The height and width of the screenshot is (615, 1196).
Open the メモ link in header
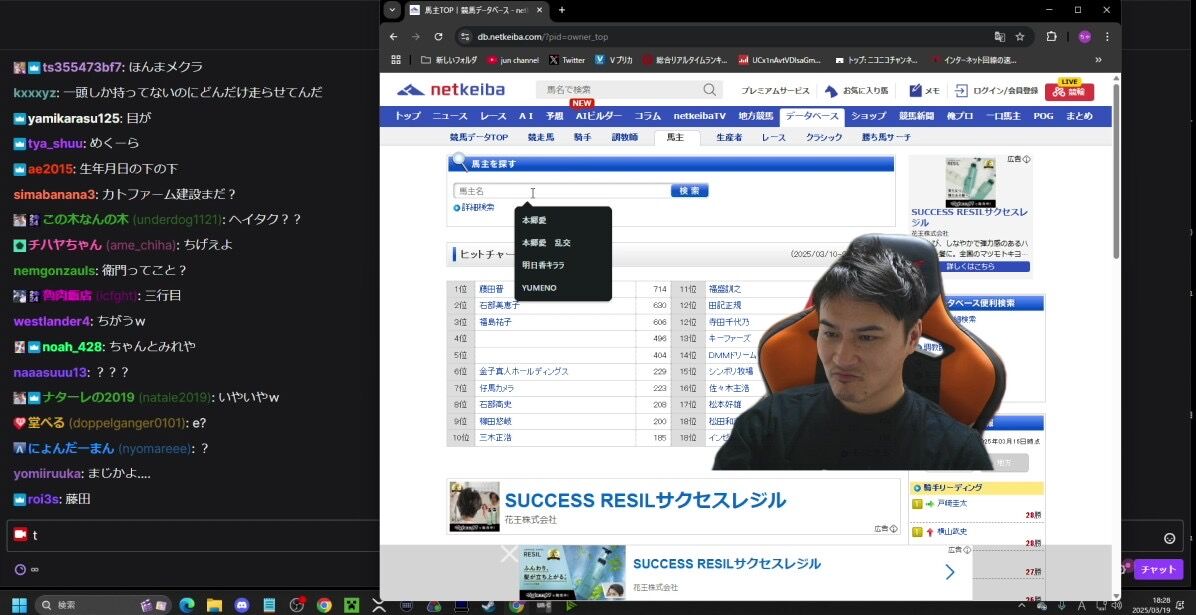point(924,91)
